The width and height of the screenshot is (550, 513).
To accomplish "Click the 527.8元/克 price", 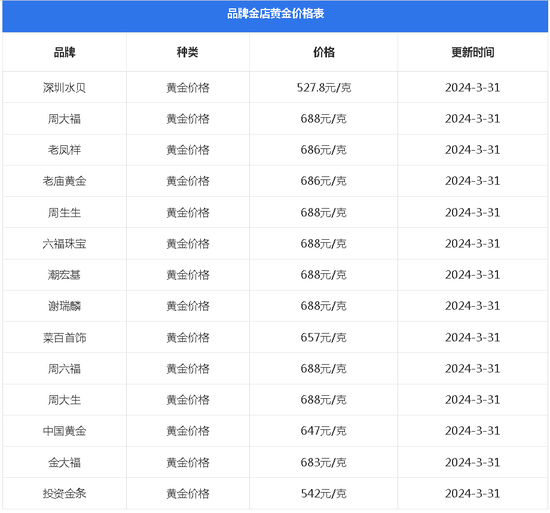I will point(324,88).
